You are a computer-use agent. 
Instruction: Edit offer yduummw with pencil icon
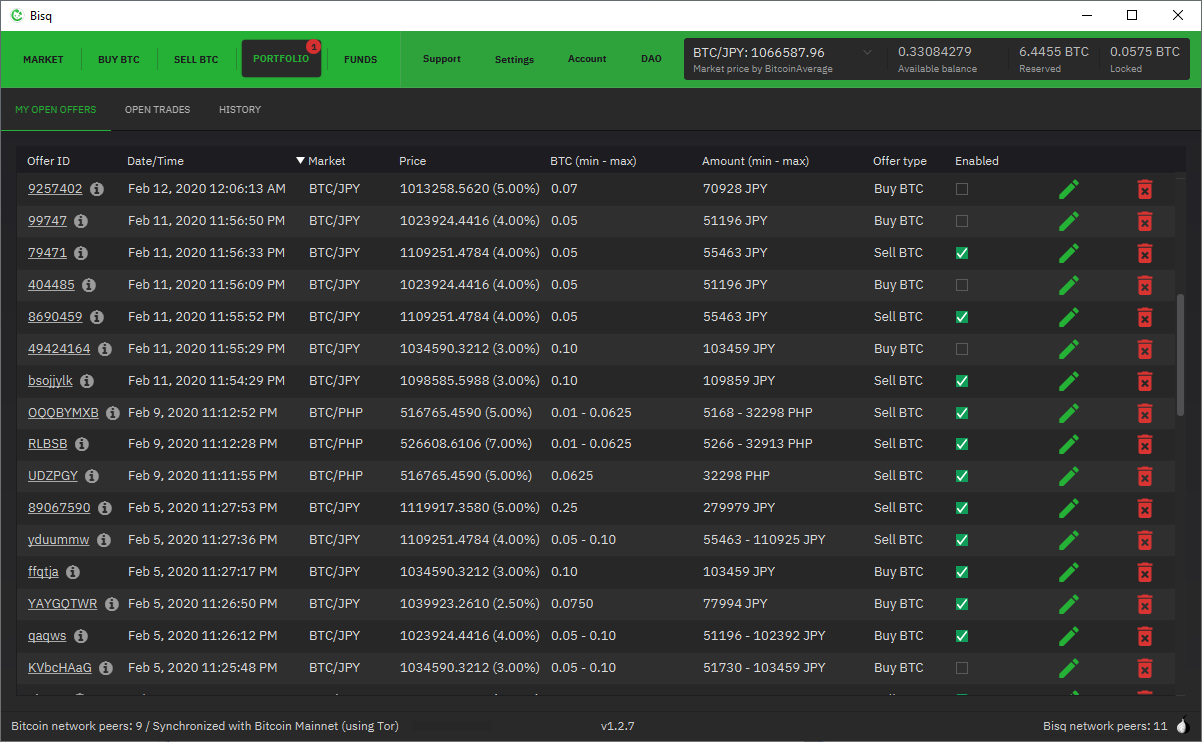click(1069, 540)
